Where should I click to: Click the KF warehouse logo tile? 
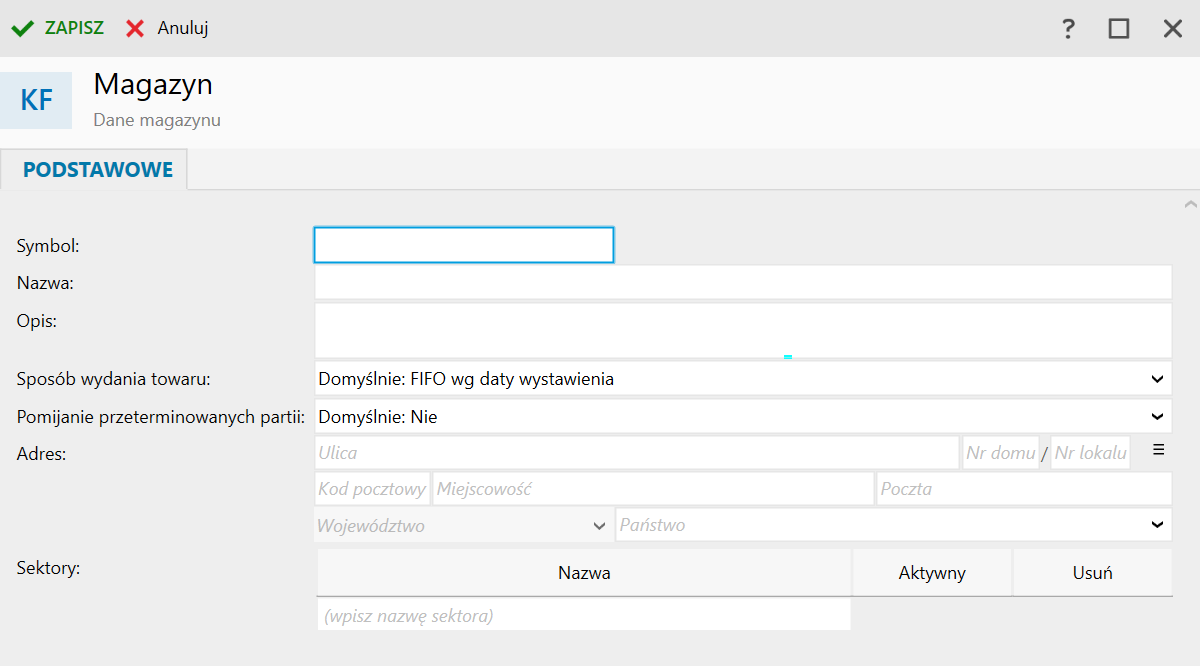pyautogui.click(x=36, y=100)
